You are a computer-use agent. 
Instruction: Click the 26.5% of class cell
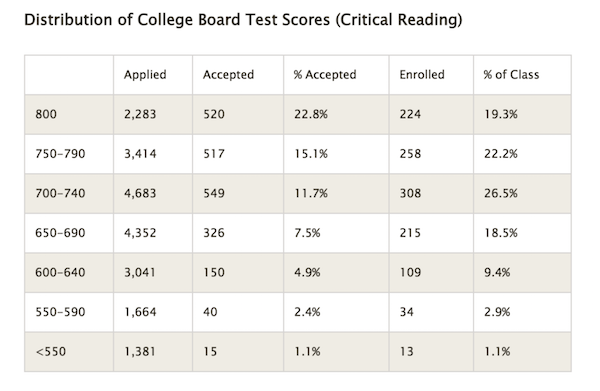(x=501, y=193)
